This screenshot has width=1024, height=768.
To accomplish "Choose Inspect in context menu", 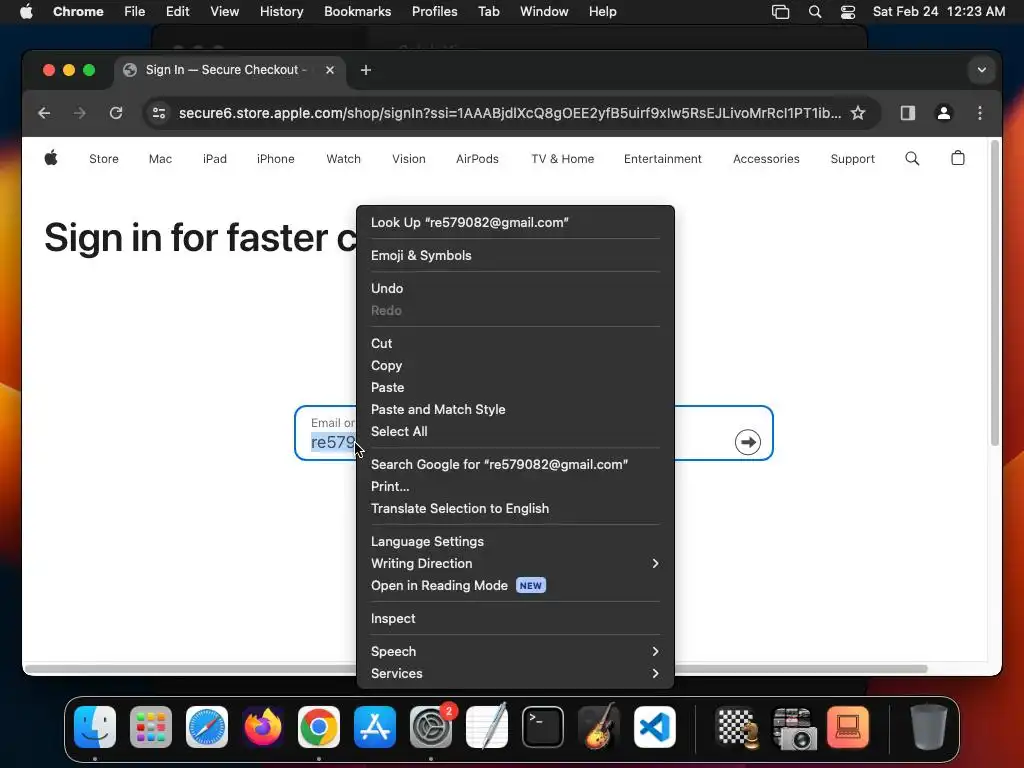I will [515, 618].
